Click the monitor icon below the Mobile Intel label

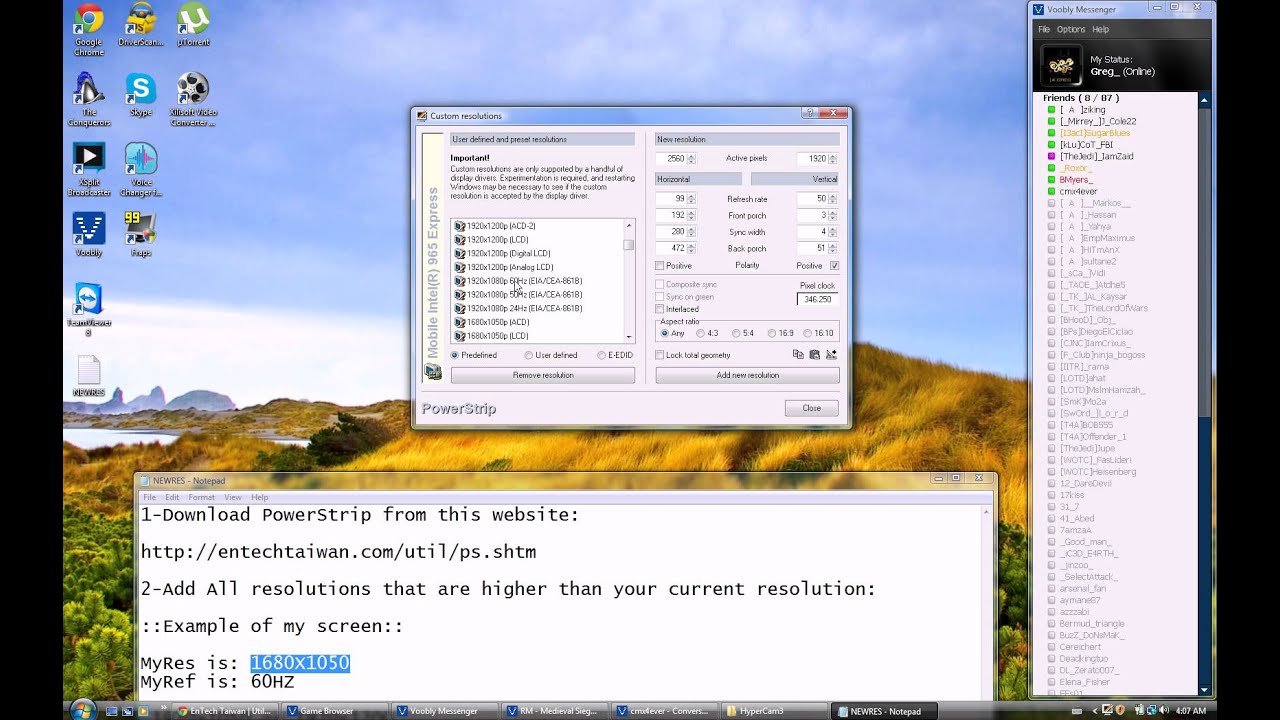(433, 372)
